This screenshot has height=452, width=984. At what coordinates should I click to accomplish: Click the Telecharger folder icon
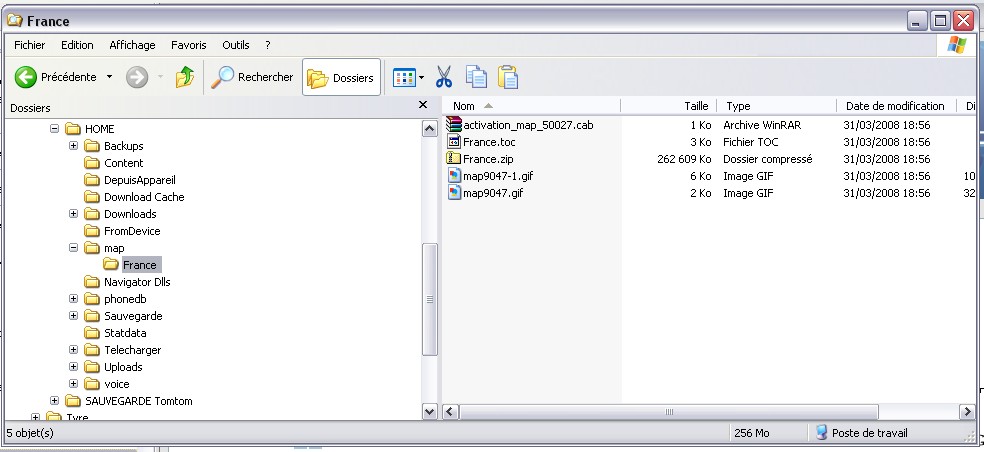92,350
